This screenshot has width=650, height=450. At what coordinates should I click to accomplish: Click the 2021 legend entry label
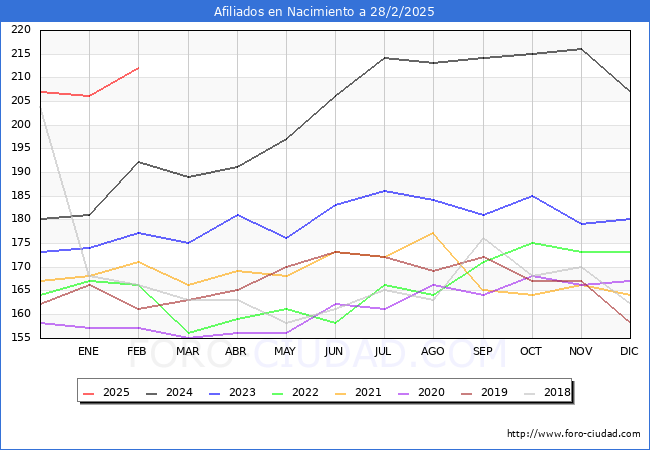[x=368, y=392]
